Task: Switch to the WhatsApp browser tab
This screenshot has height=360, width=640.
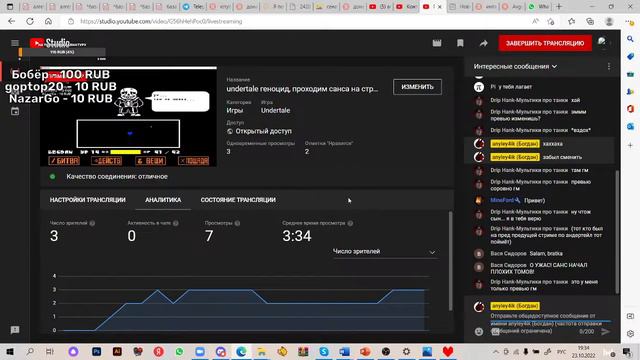Action: pyautogui.click(x=539, y=7)
